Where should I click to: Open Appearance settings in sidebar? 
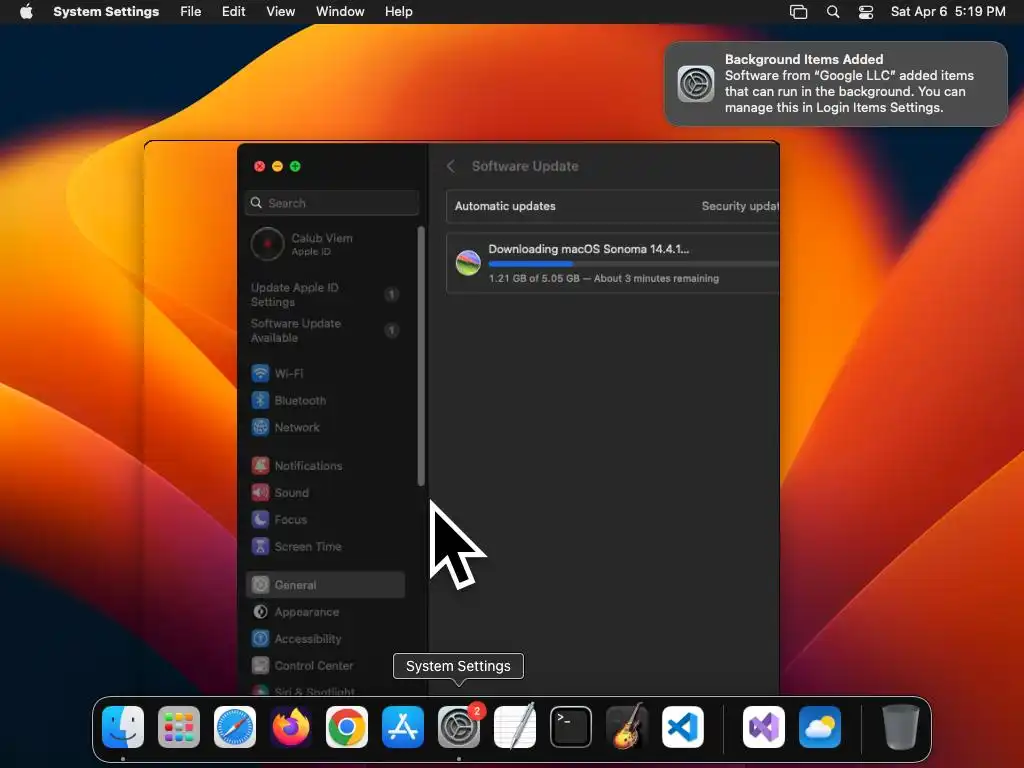coord(325,612)
